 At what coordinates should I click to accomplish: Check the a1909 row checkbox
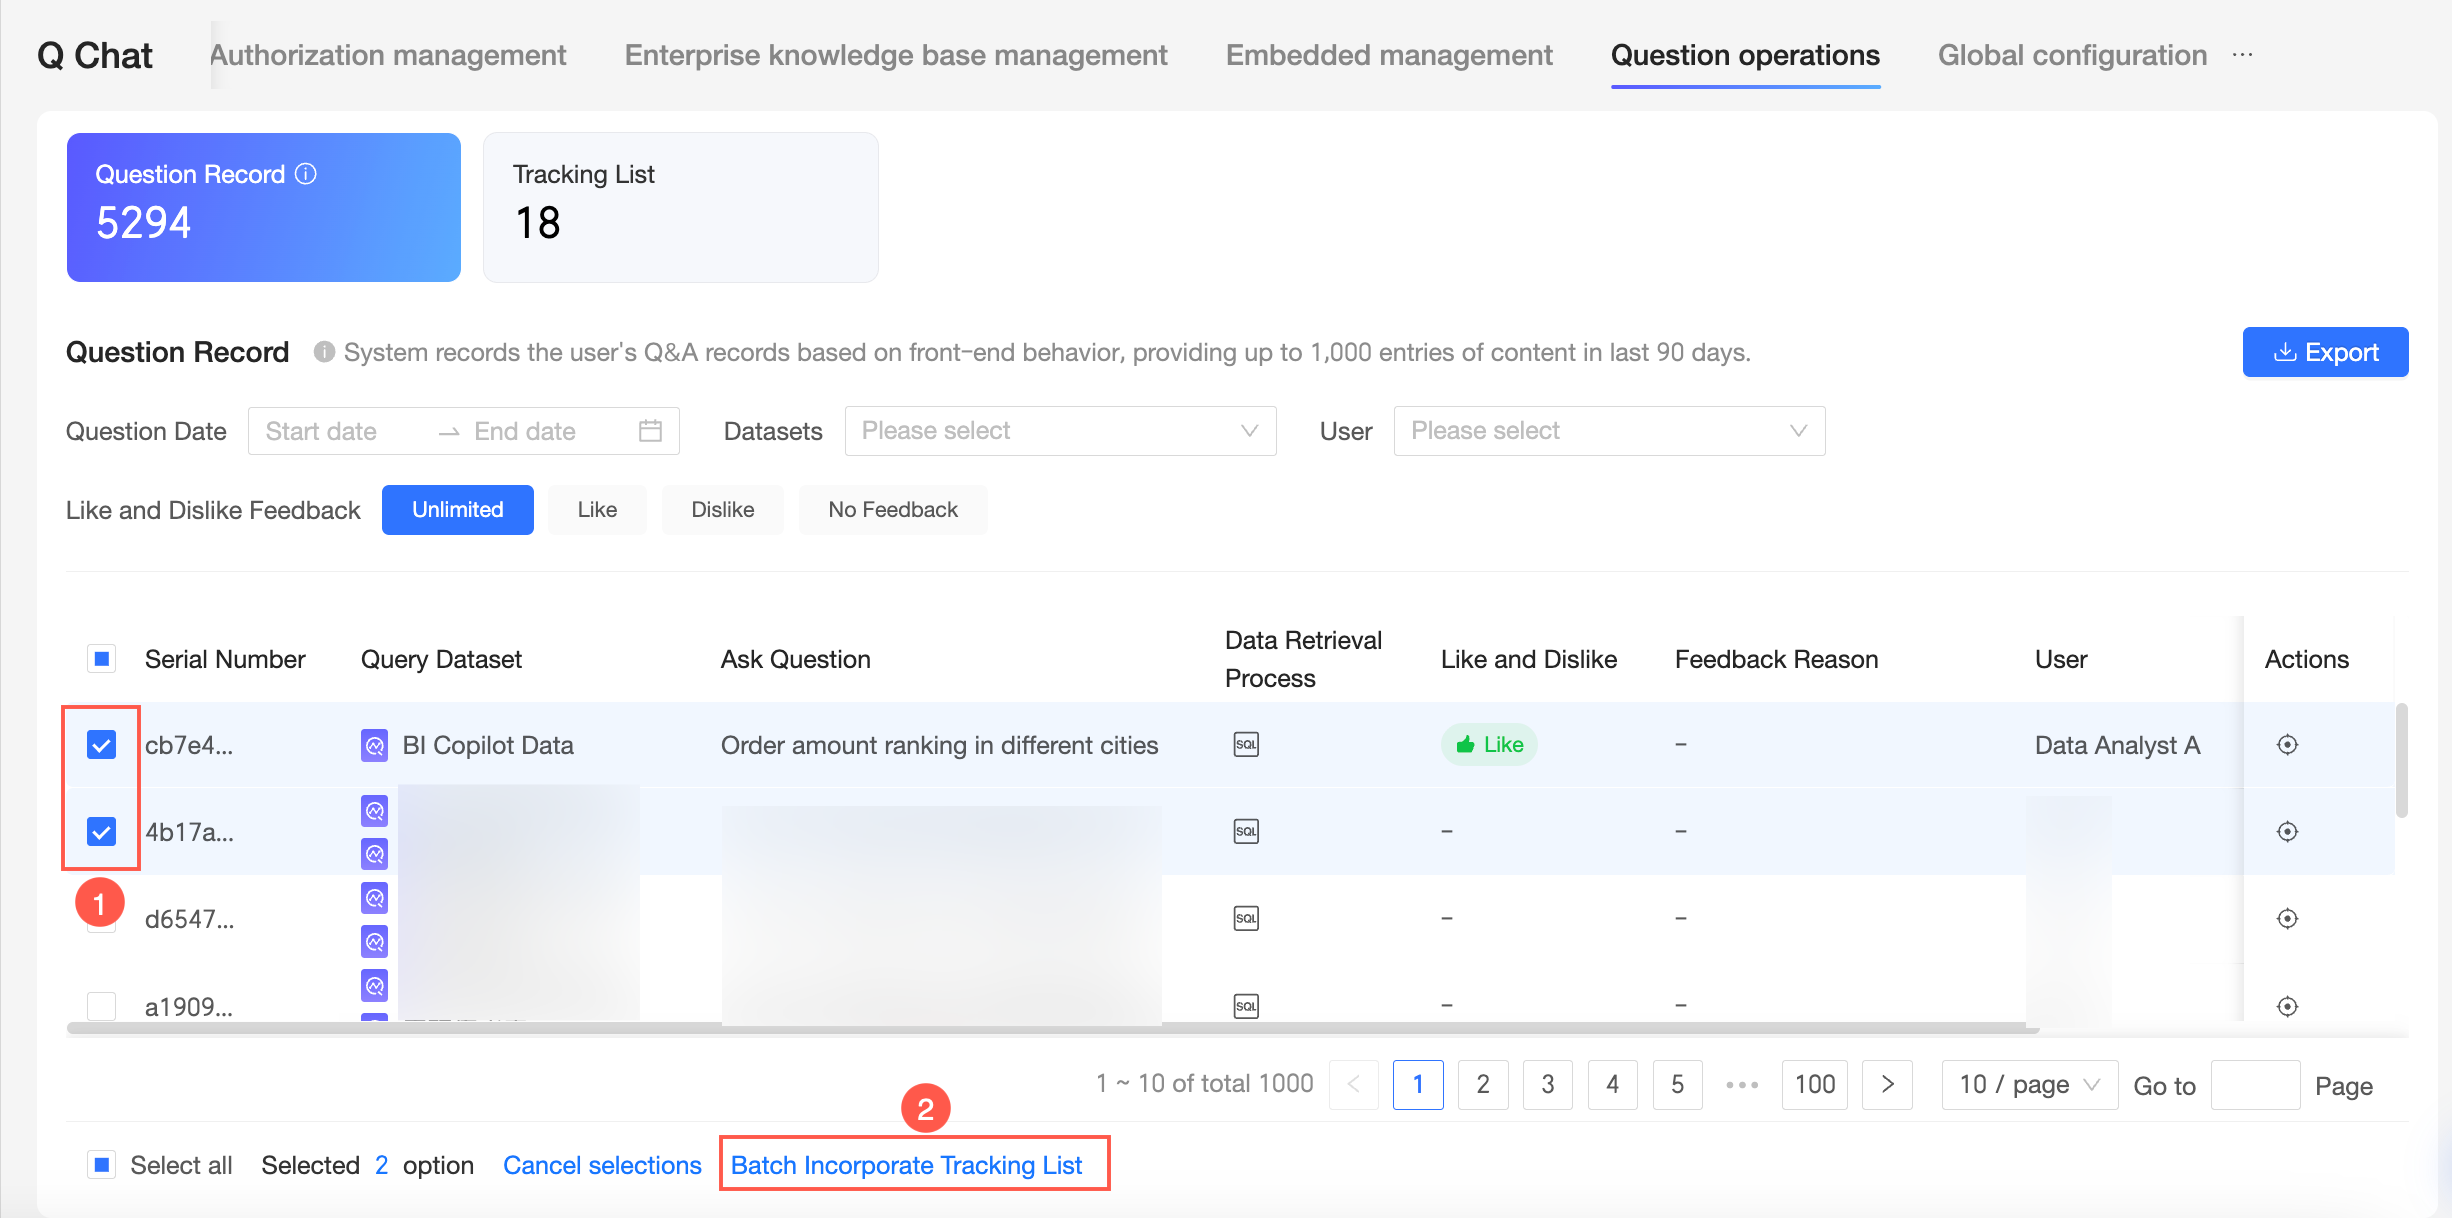[101, 1005]
